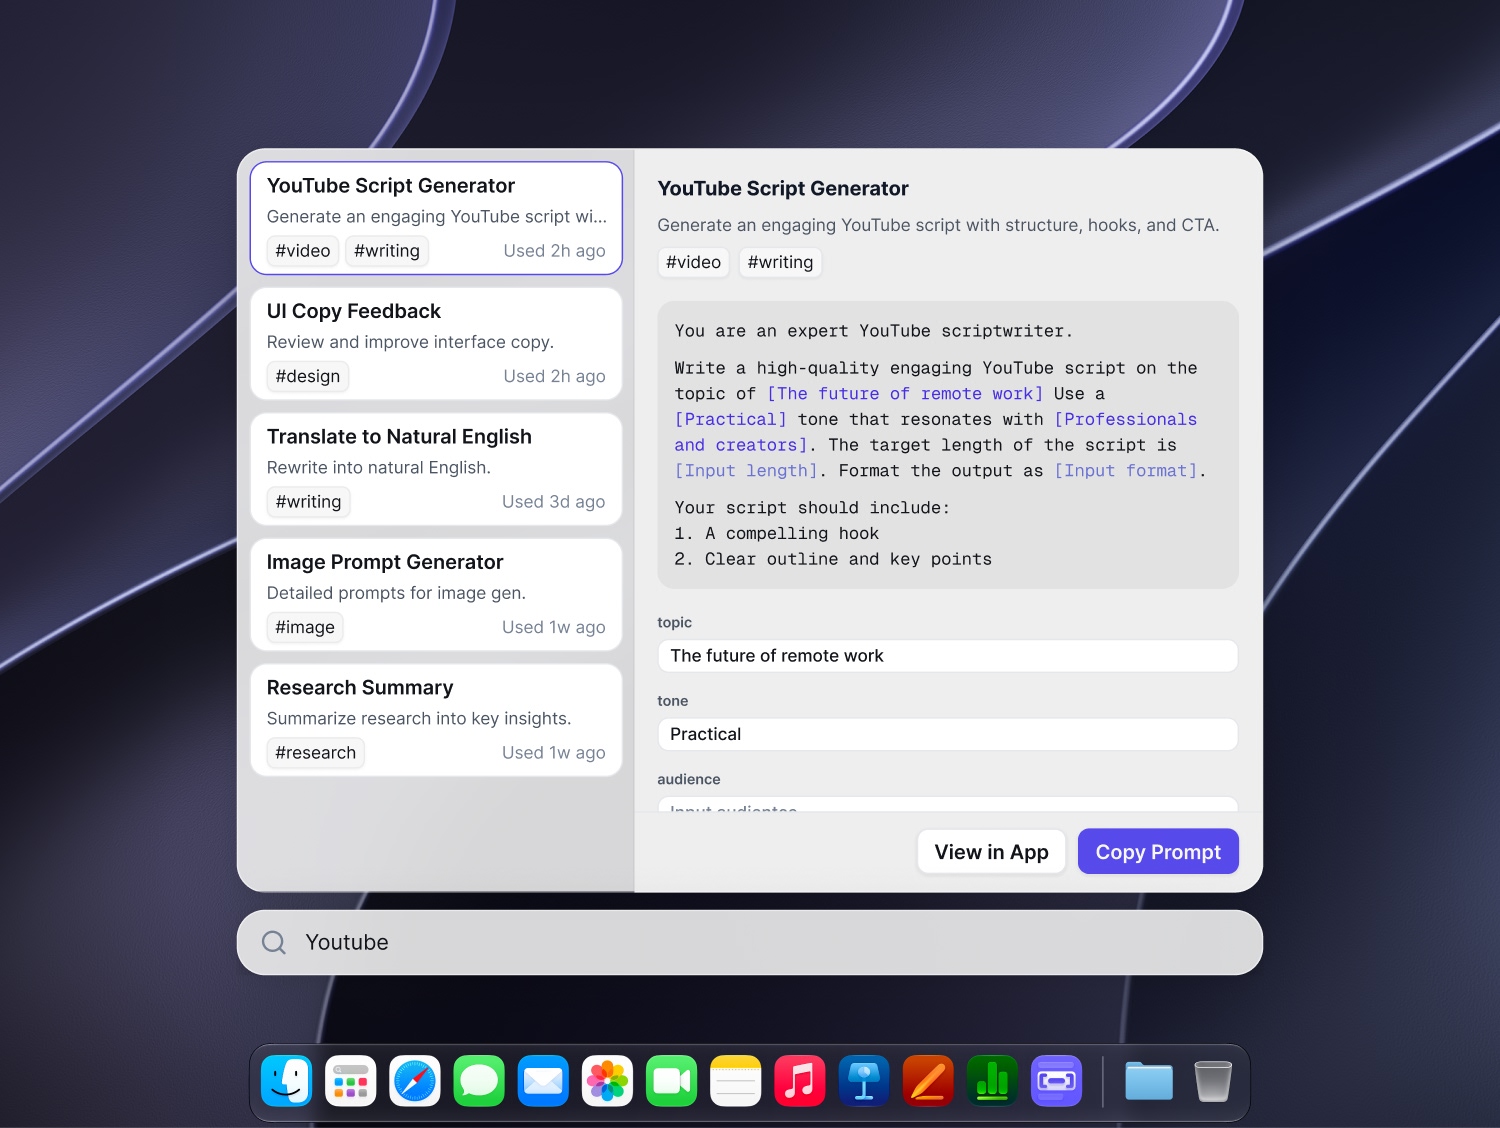
Task: Choose the Research Summary prompt card
Action: tap(436, 720)
